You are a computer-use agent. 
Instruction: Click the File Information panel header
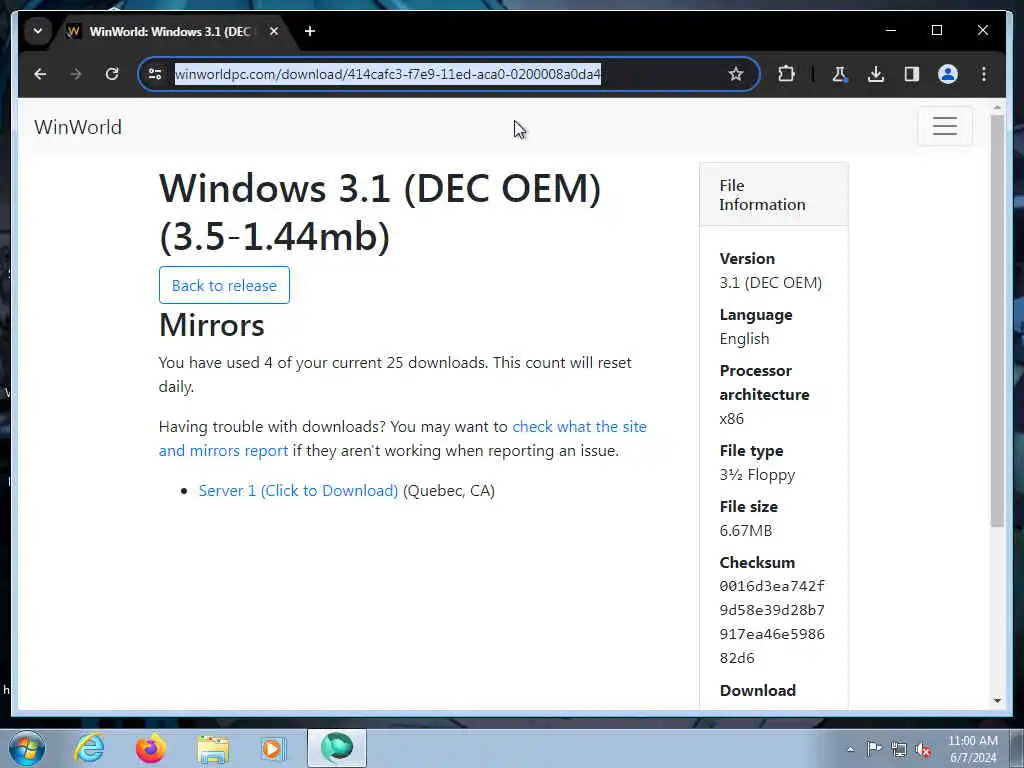[774, 195]
